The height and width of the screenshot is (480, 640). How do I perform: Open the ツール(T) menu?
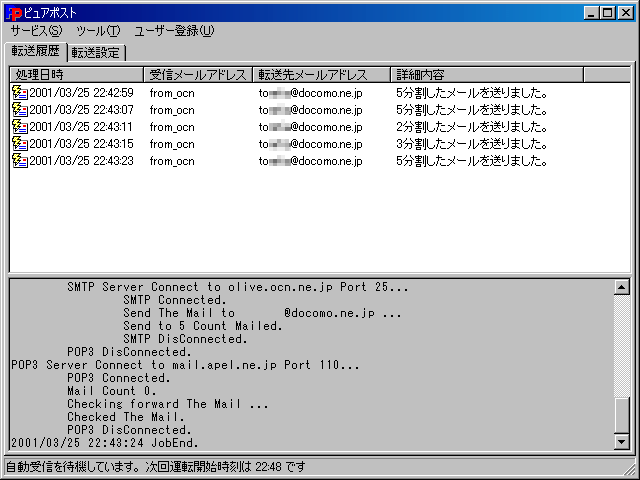(x=97, y=31)
